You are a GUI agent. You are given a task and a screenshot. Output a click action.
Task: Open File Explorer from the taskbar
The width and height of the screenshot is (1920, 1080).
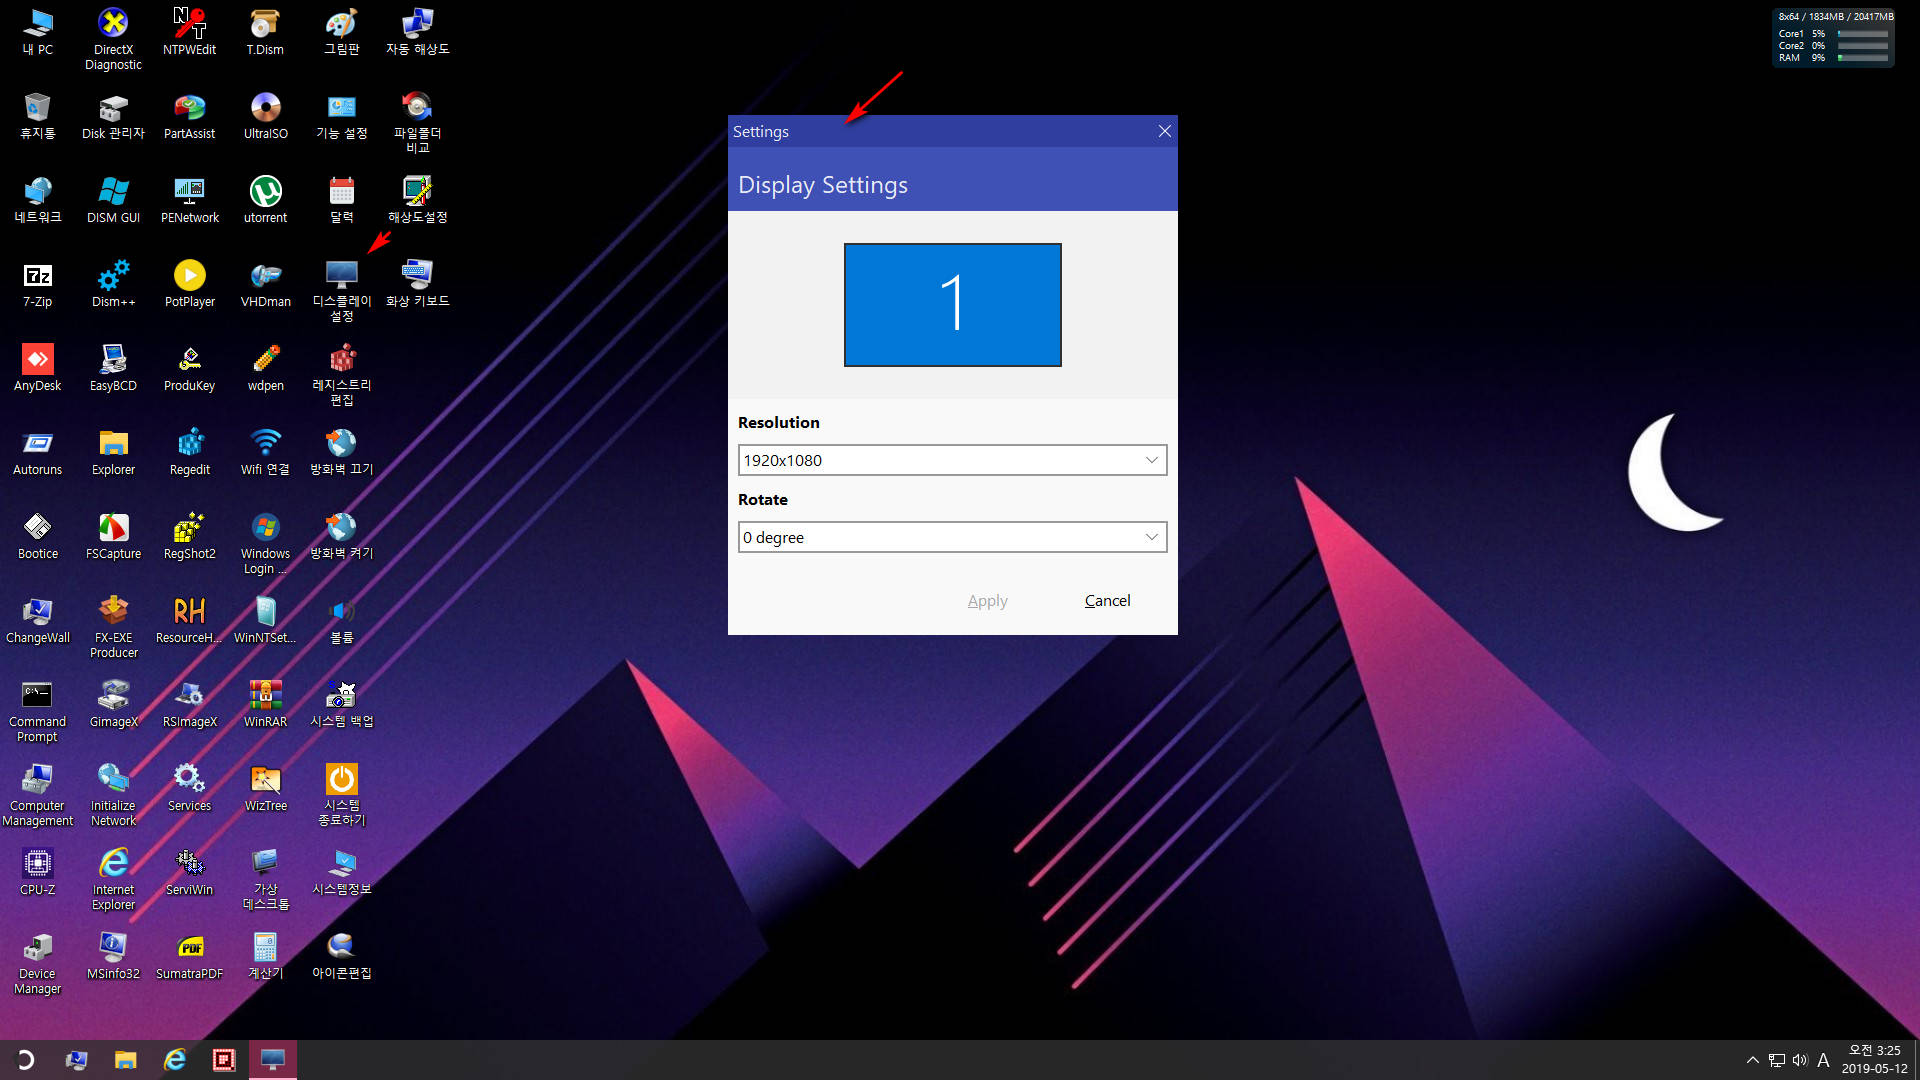(x=125, y=1060)
